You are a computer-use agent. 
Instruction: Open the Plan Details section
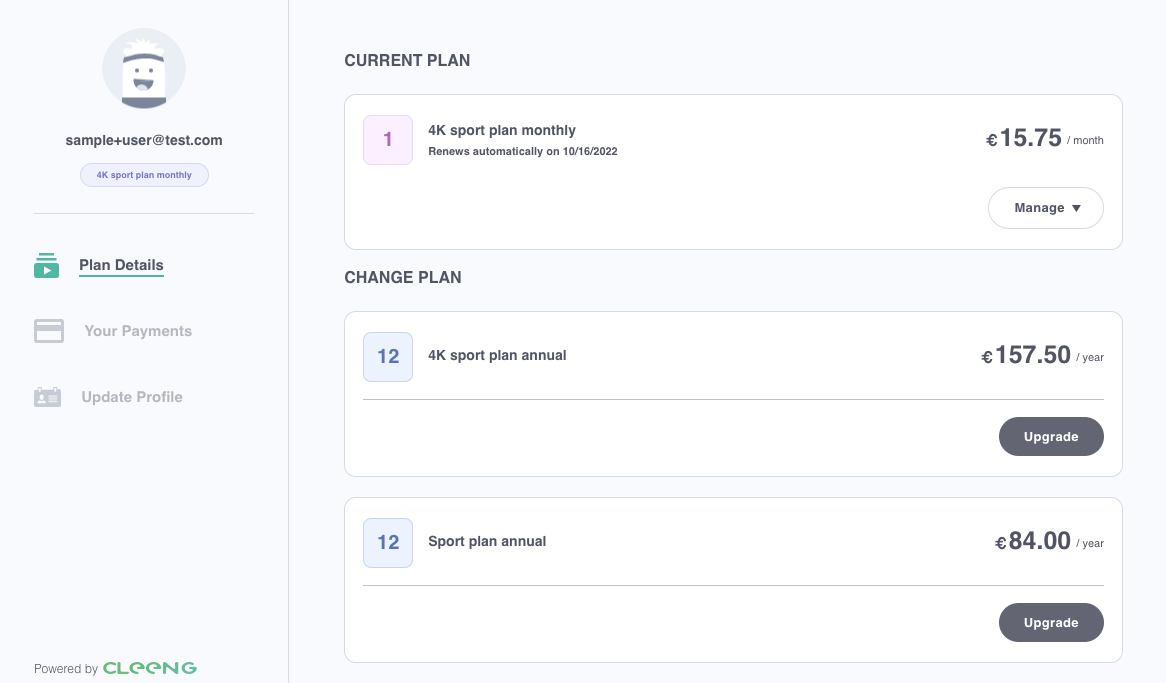pos(121,266)
